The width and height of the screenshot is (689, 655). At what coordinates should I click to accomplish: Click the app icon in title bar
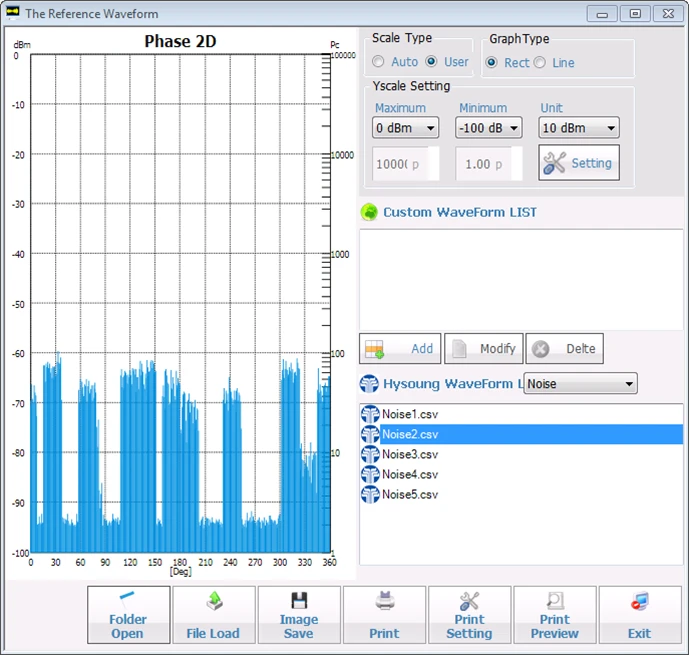pos(12,12)
